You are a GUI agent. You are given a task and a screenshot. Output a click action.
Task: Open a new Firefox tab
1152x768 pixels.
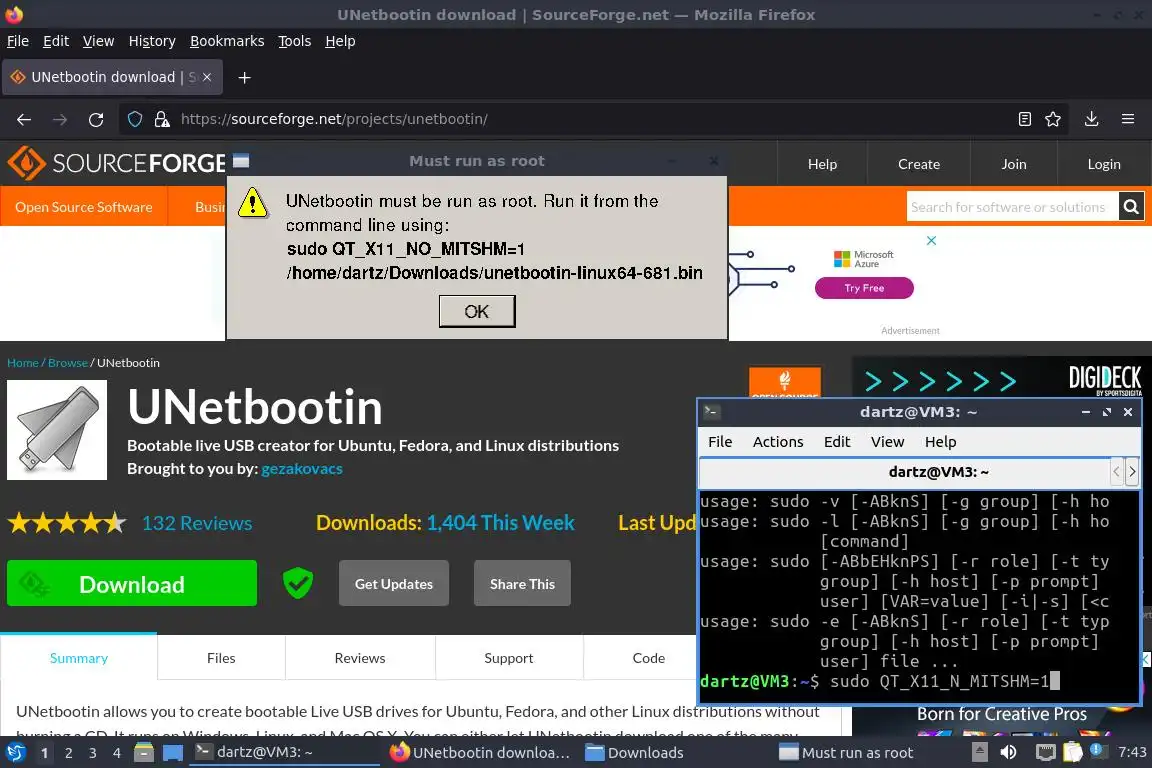click(x=245, y=77)
